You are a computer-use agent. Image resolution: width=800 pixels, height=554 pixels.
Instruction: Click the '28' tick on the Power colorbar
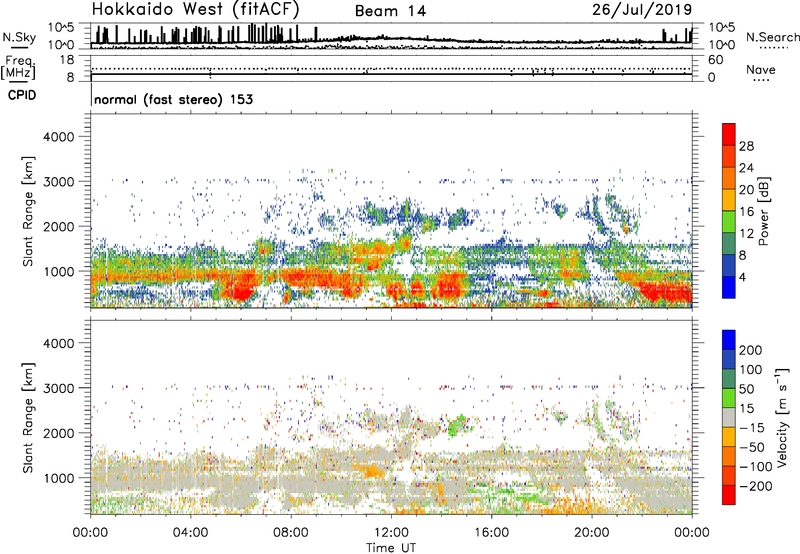tap(746, 146)
